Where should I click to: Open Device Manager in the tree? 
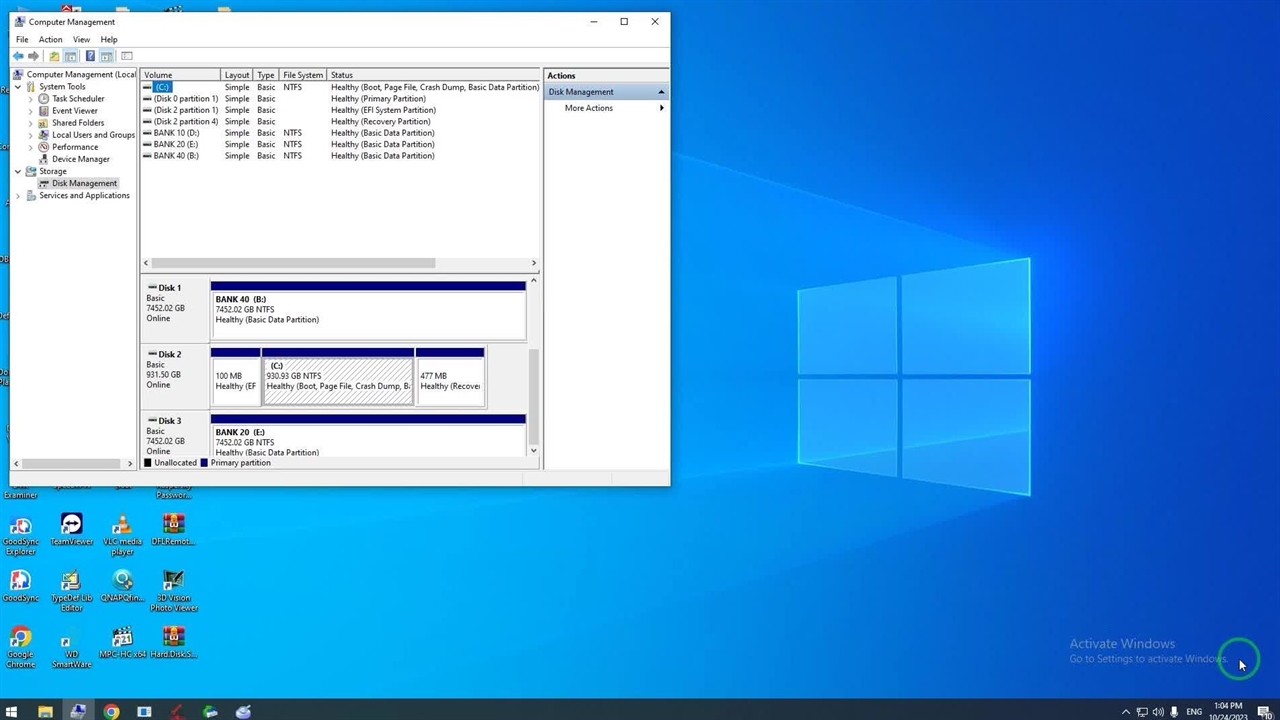point(80,159)
